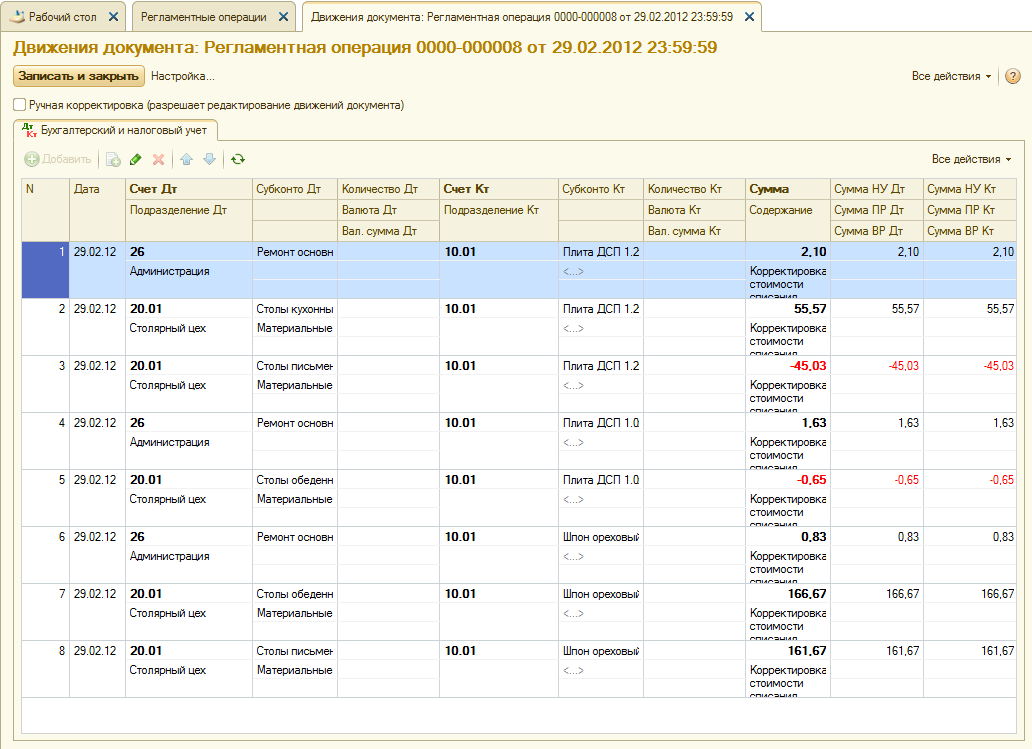Image resolution: width=1032 pixels, height=749 pixels.
Task: Click the Сумма column header
Action: click(787, 189)
